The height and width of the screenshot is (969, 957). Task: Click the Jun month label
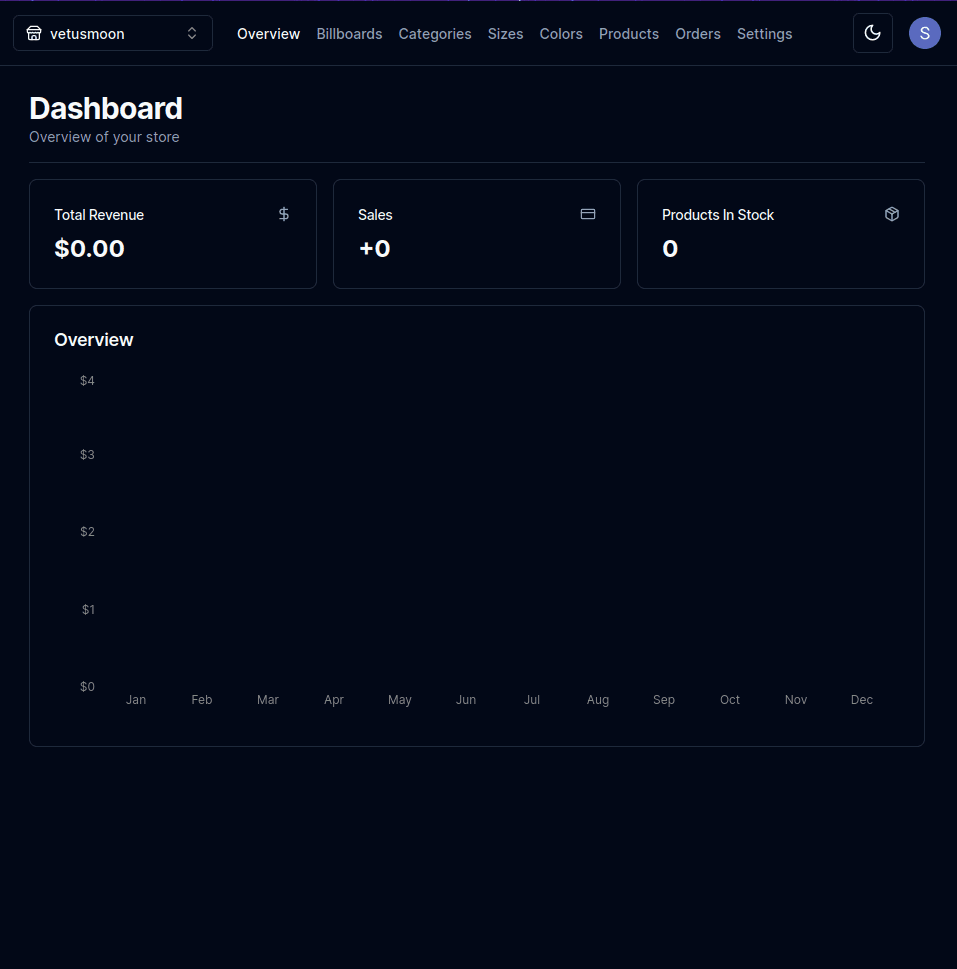(466, 700)
